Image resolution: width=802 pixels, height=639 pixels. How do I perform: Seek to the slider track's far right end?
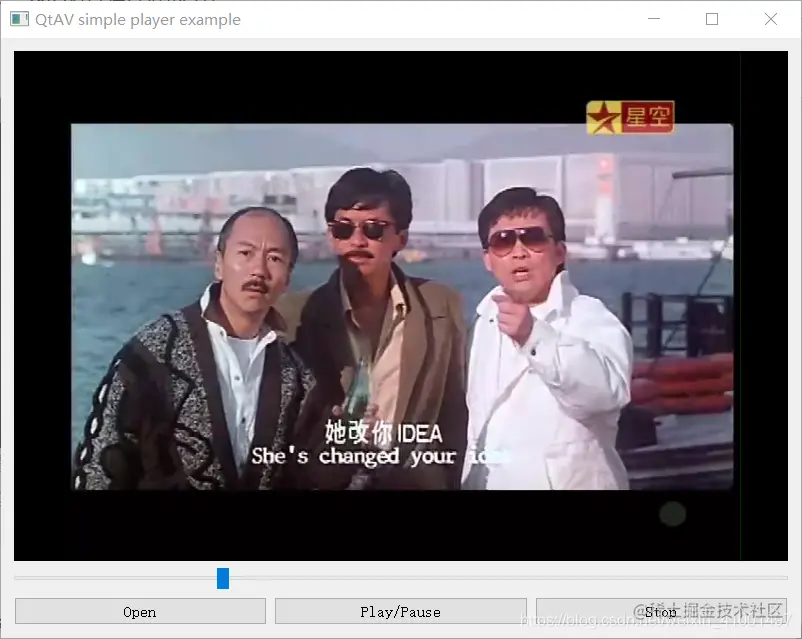tap(785, 578)
